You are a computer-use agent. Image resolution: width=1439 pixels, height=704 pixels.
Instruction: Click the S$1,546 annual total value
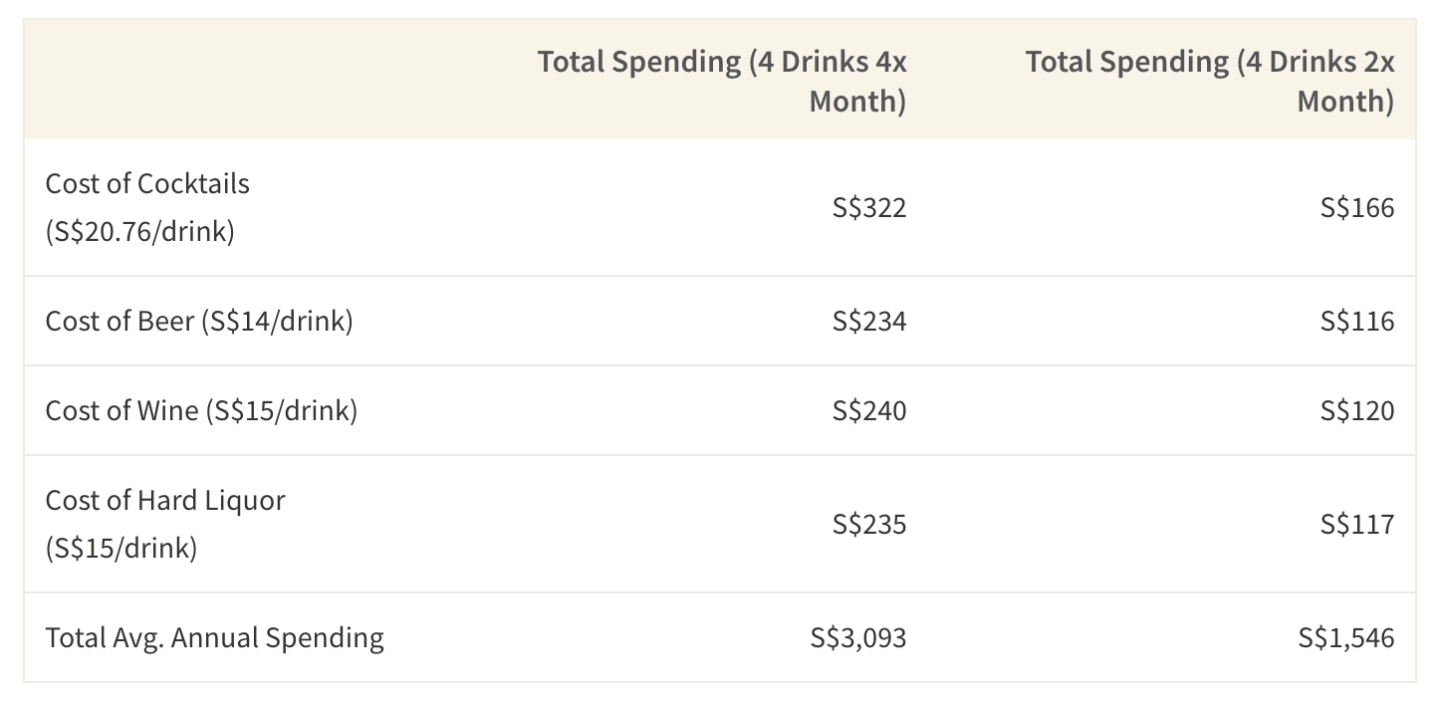point(1346,637)
